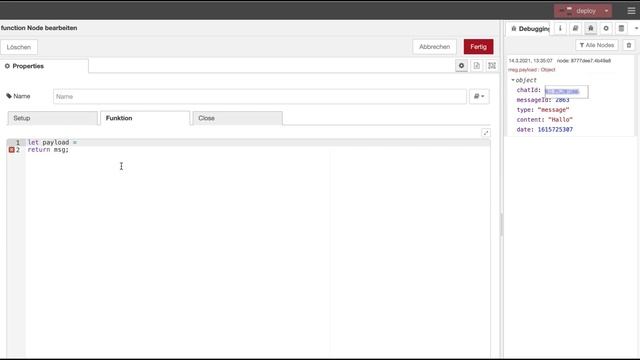Click the highlighted chatId value

point(562,91)
